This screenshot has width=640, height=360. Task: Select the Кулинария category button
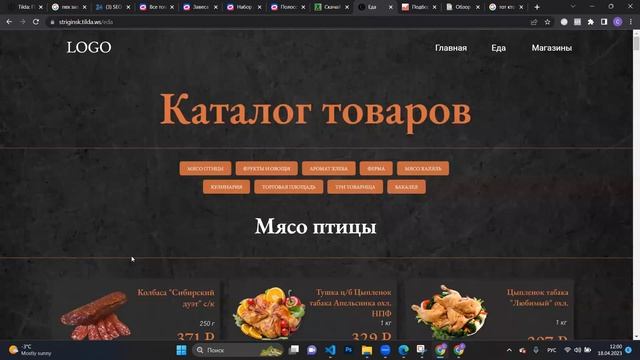coord(226,187)
